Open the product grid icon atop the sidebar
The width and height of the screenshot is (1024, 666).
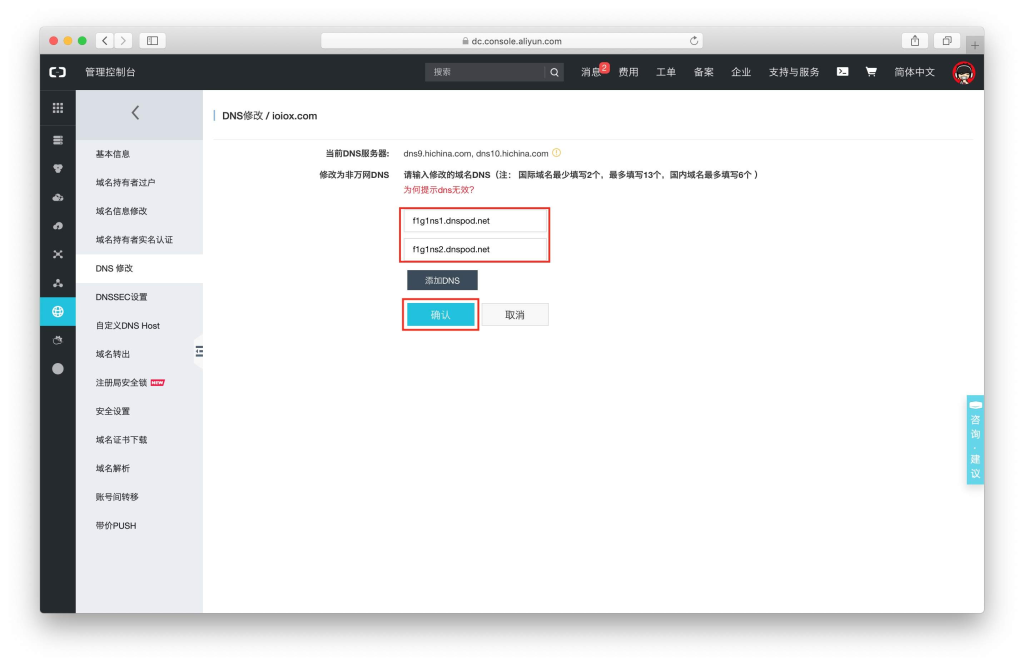click(x=57, y=107)
